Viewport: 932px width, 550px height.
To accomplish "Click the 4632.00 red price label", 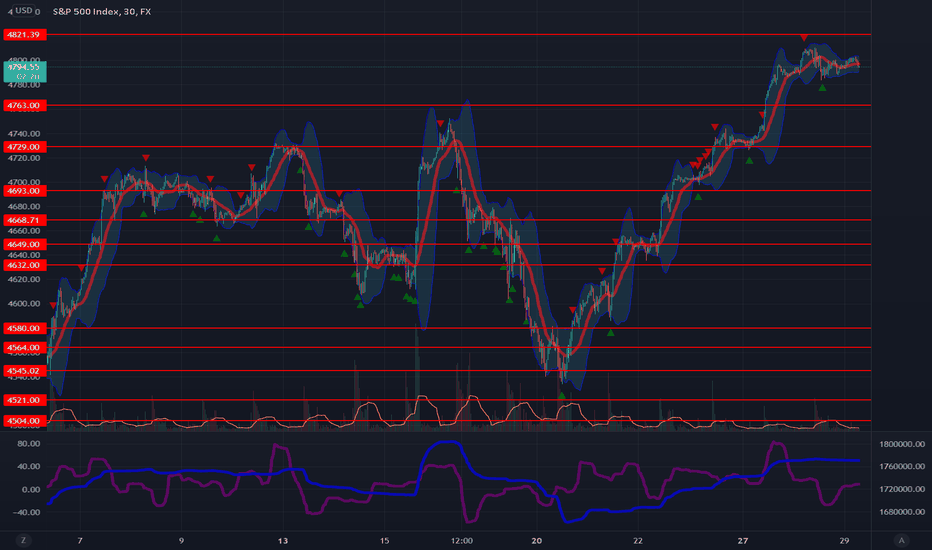I will (x=24, y=265).
